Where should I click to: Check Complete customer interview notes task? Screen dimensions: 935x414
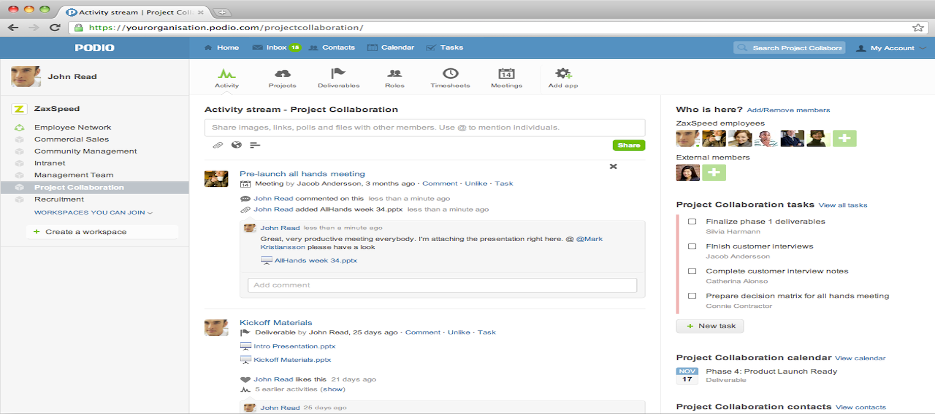[x=692, y=271]
